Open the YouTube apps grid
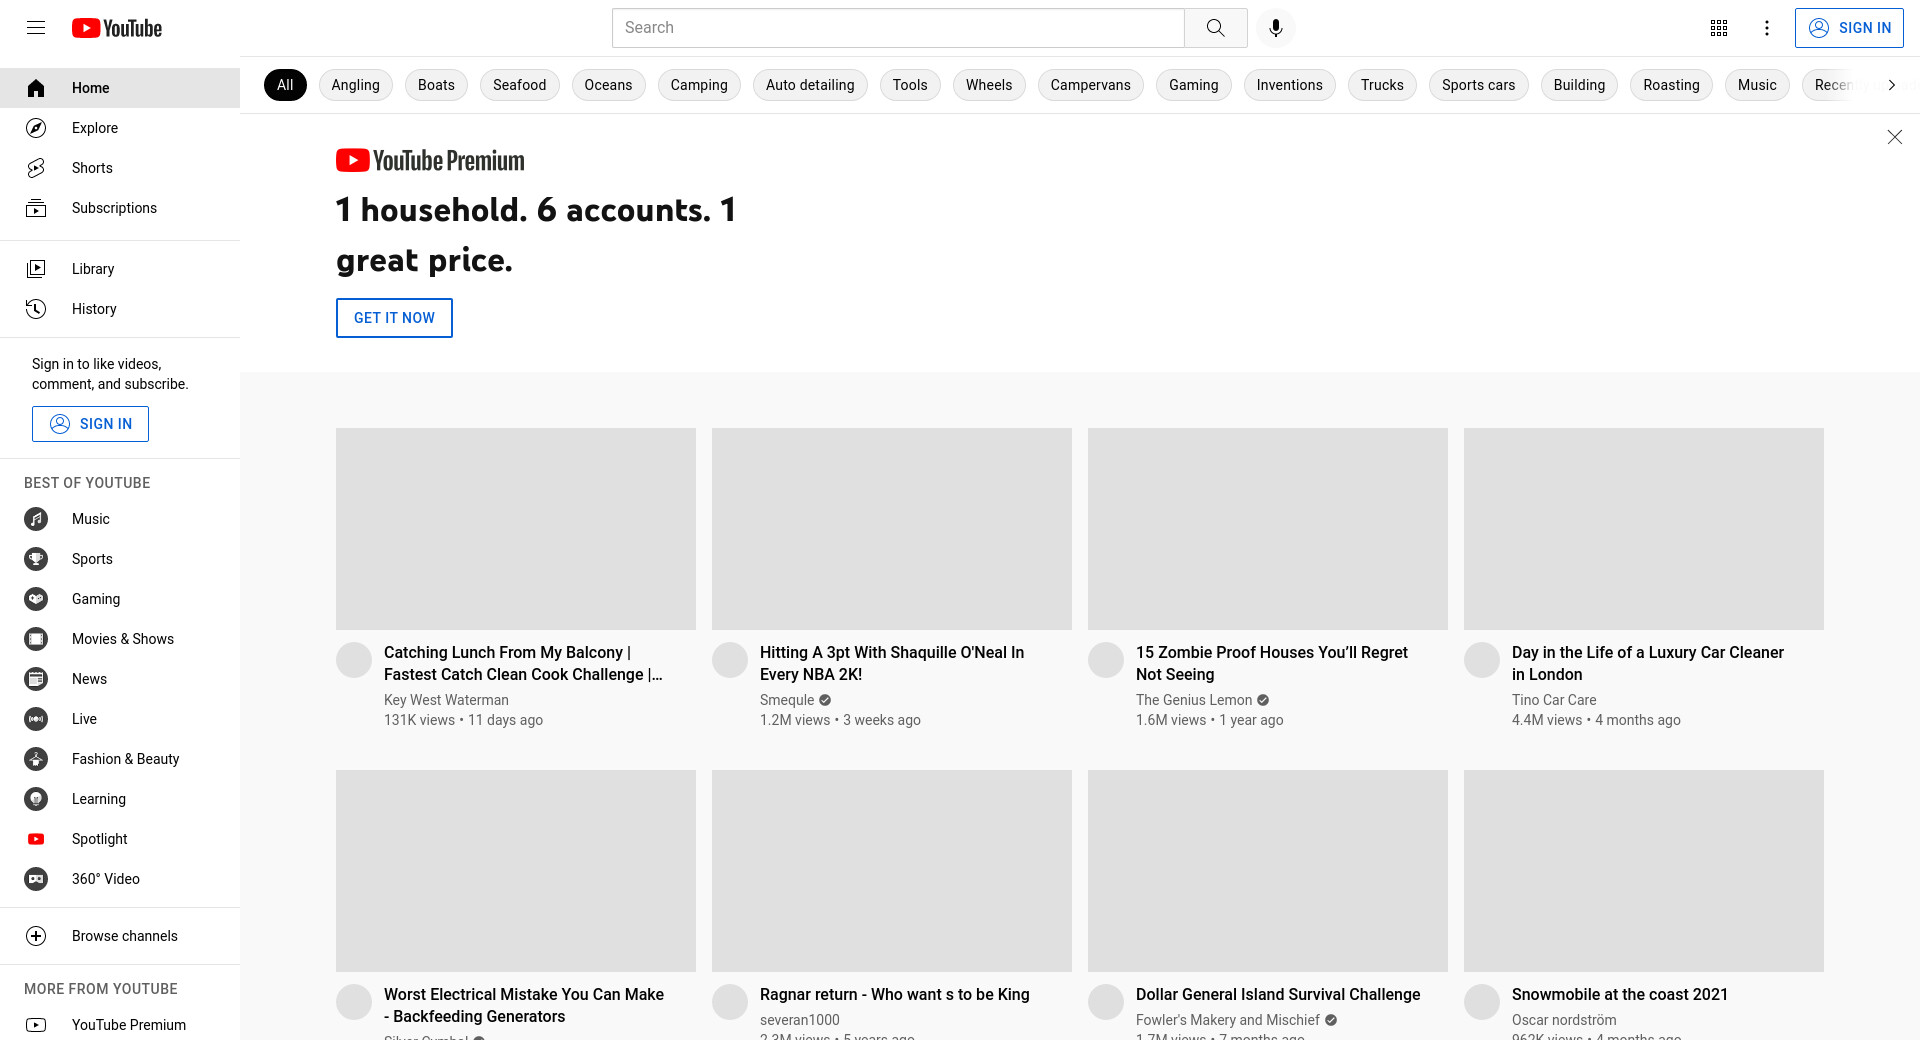This screenshot has height=1040, width=1920. tap(1719, 28)
